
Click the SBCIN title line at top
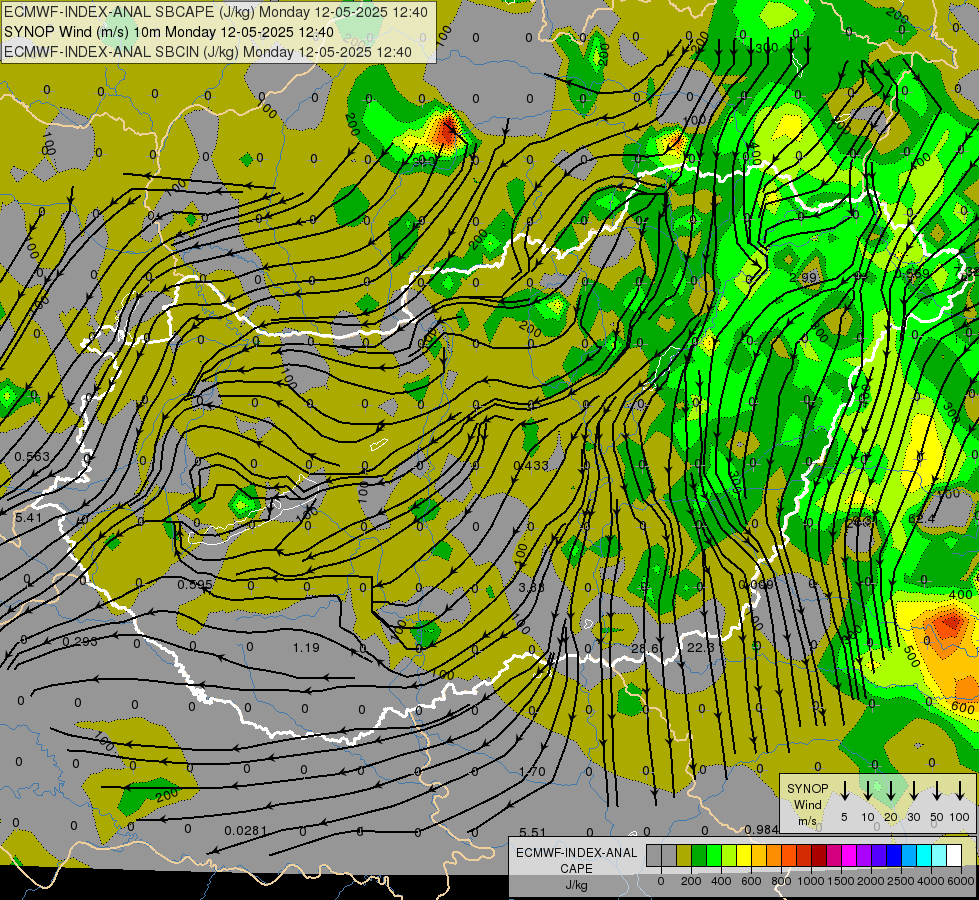point(208,52)
